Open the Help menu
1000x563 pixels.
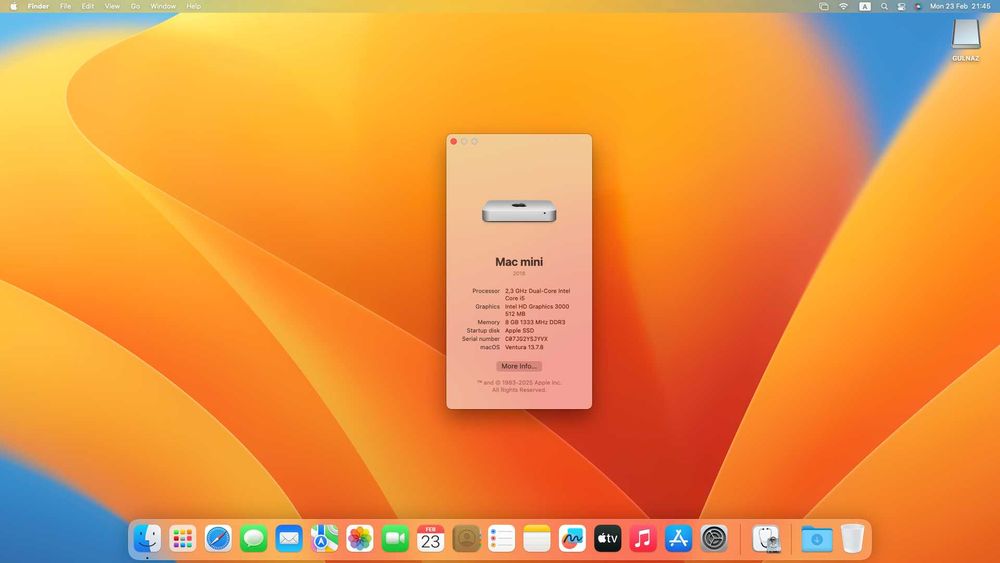click(194, 6)
